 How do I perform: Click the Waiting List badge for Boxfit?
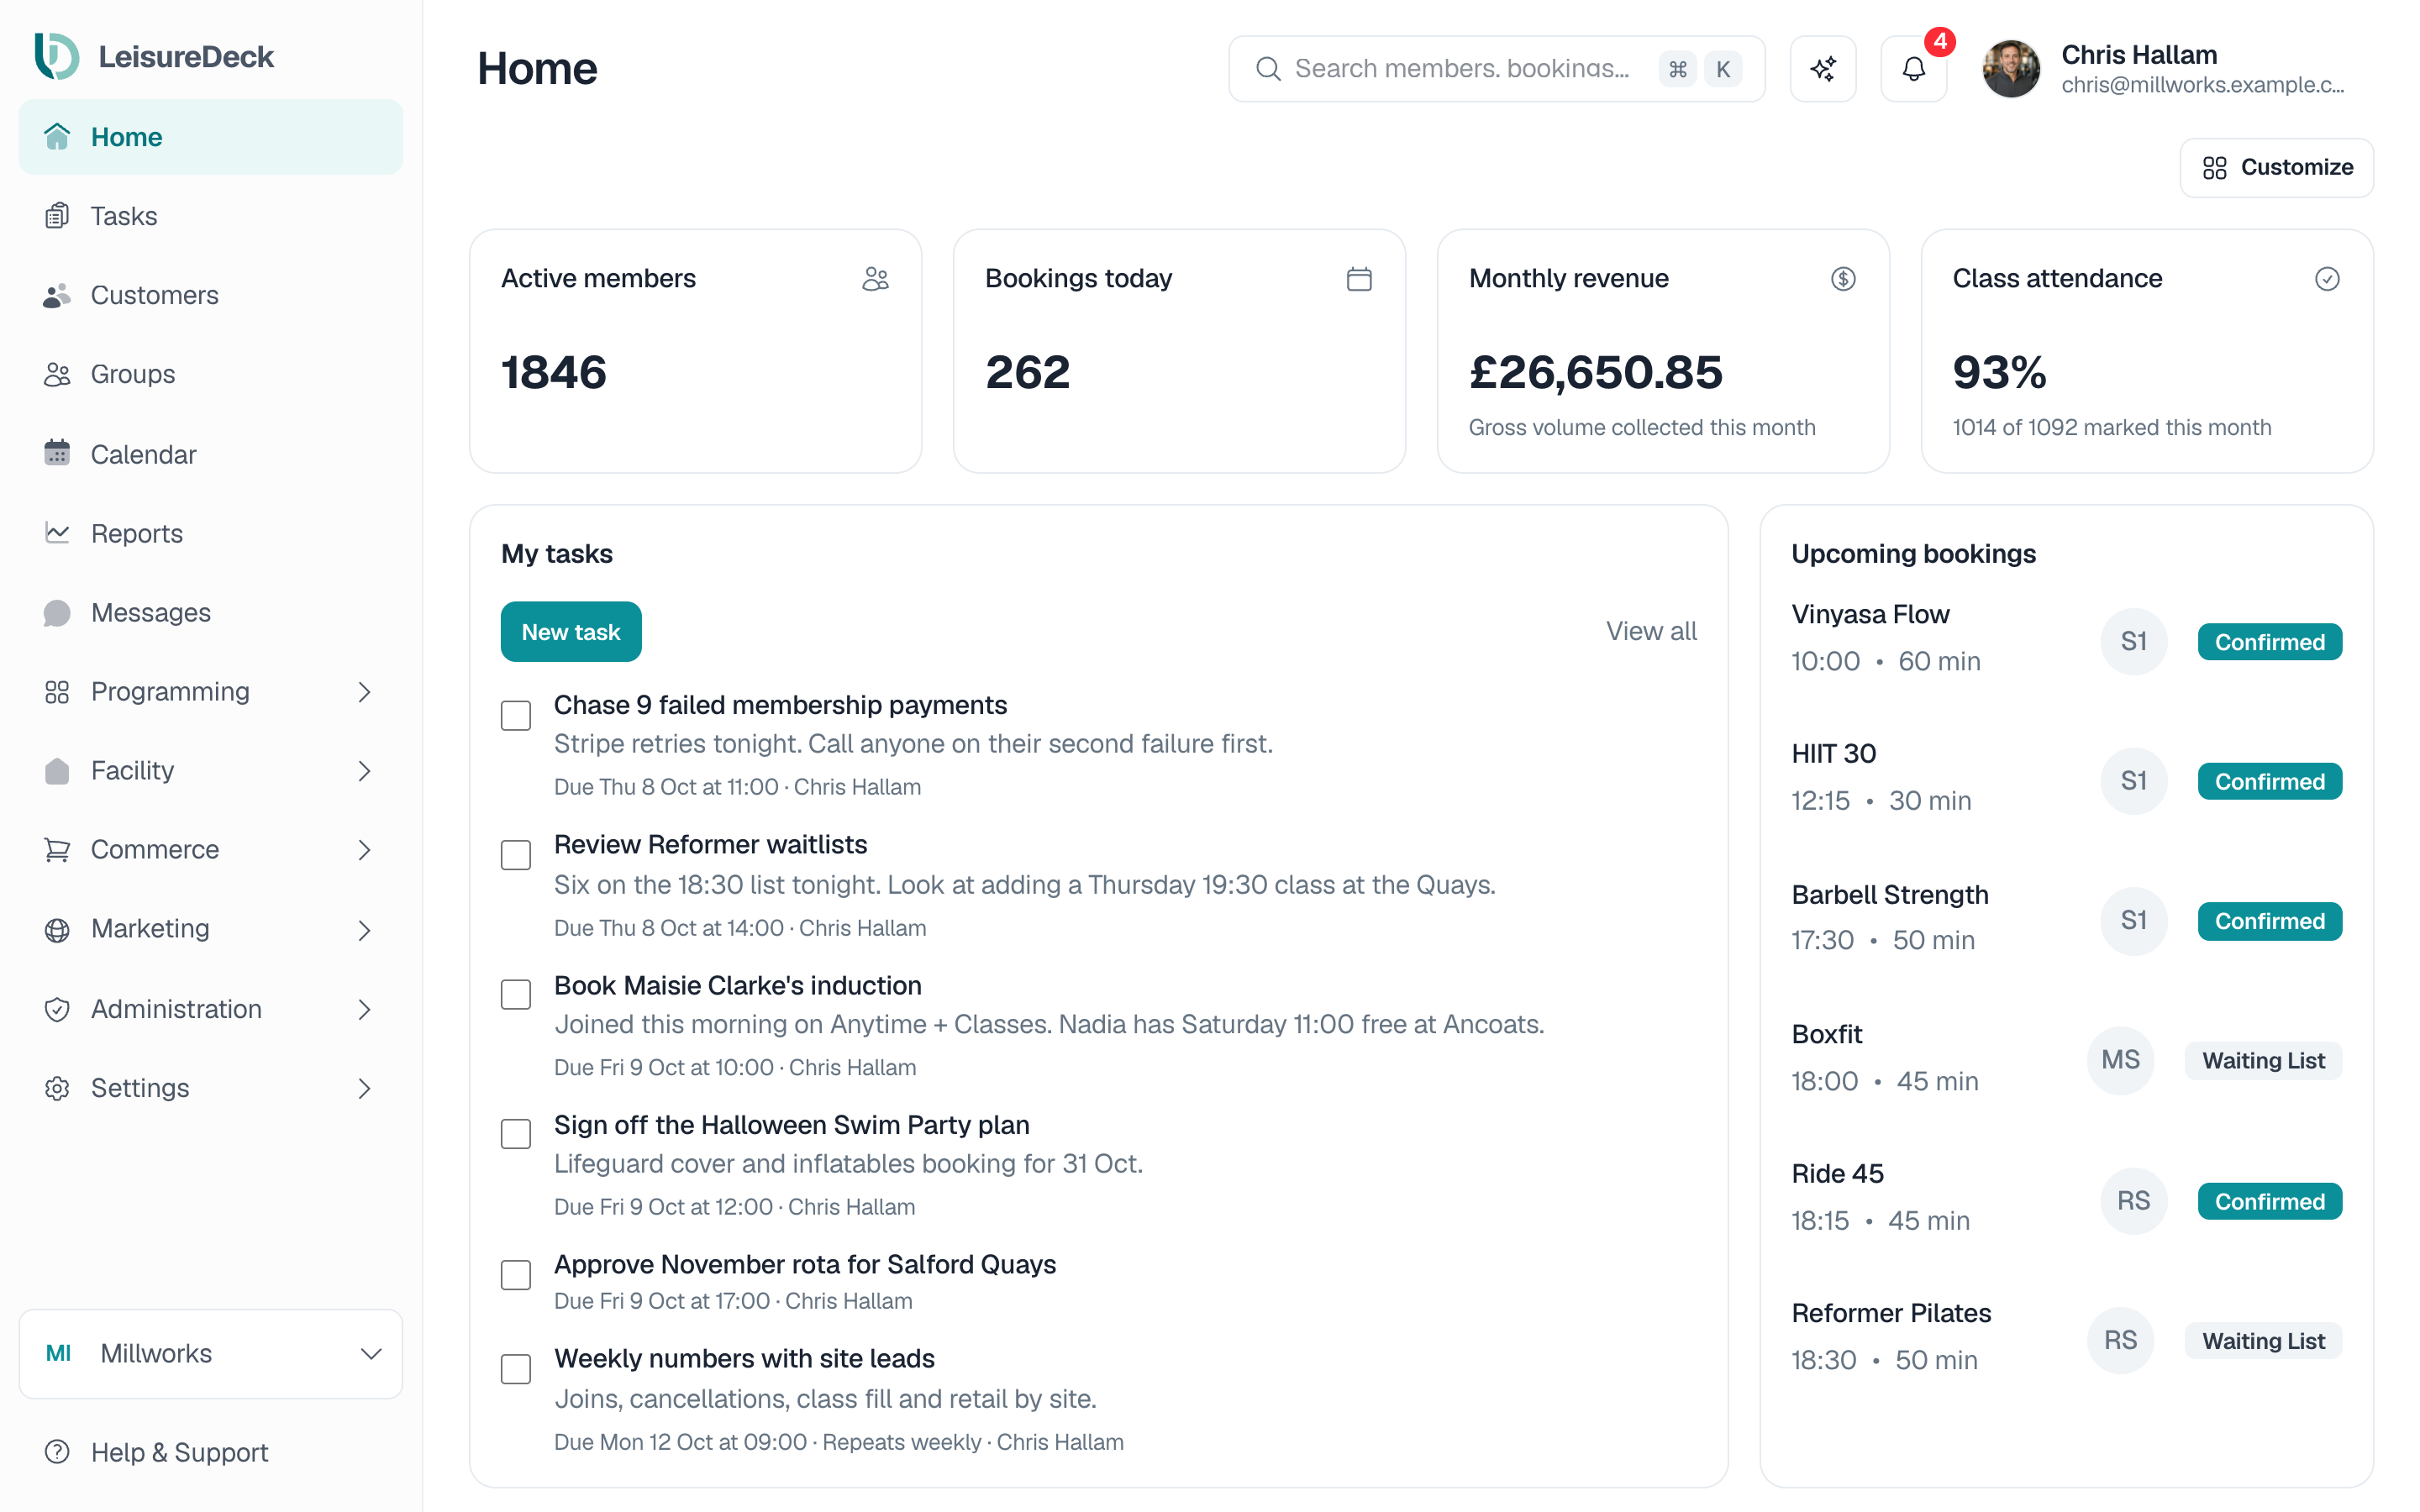click(2263, 1060)
